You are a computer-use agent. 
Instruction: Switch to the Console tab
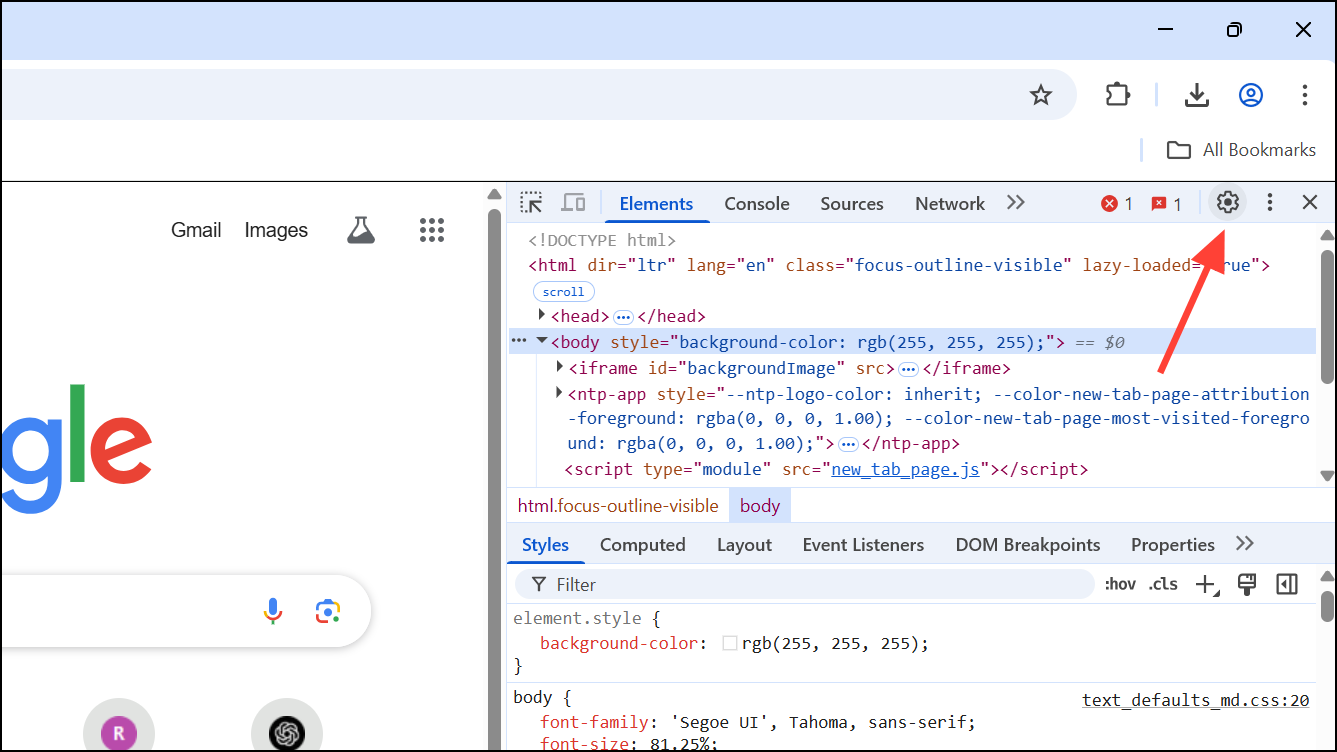click(757, 204)
